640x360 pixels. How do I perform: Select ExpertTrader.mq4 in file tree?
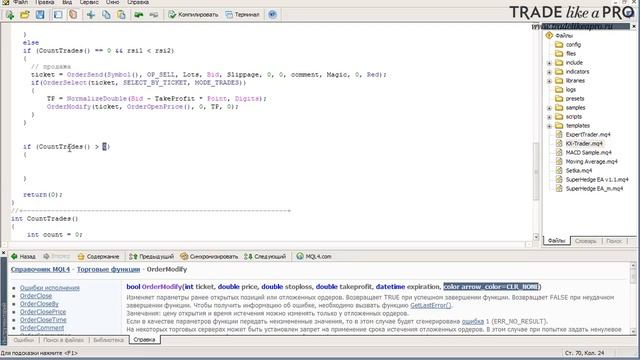tap(588, 134)
